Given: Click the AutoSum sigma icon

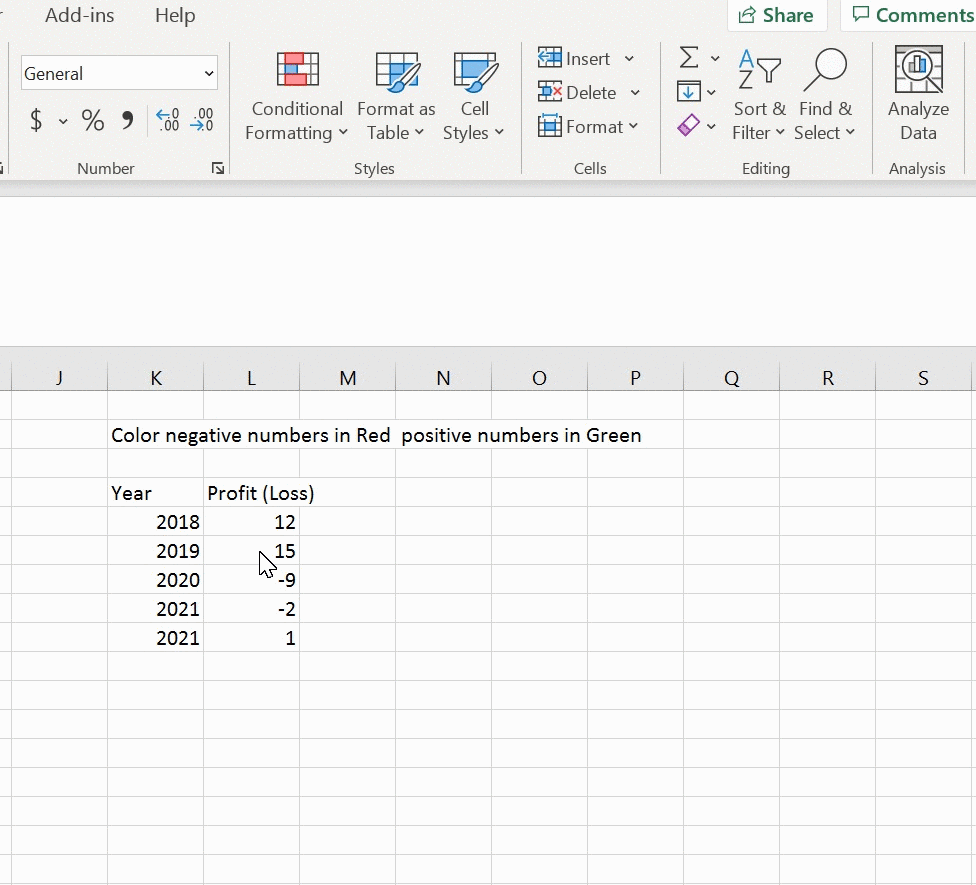Looking at the screenshot, I should pyautogui.click(x=689, y=58).
